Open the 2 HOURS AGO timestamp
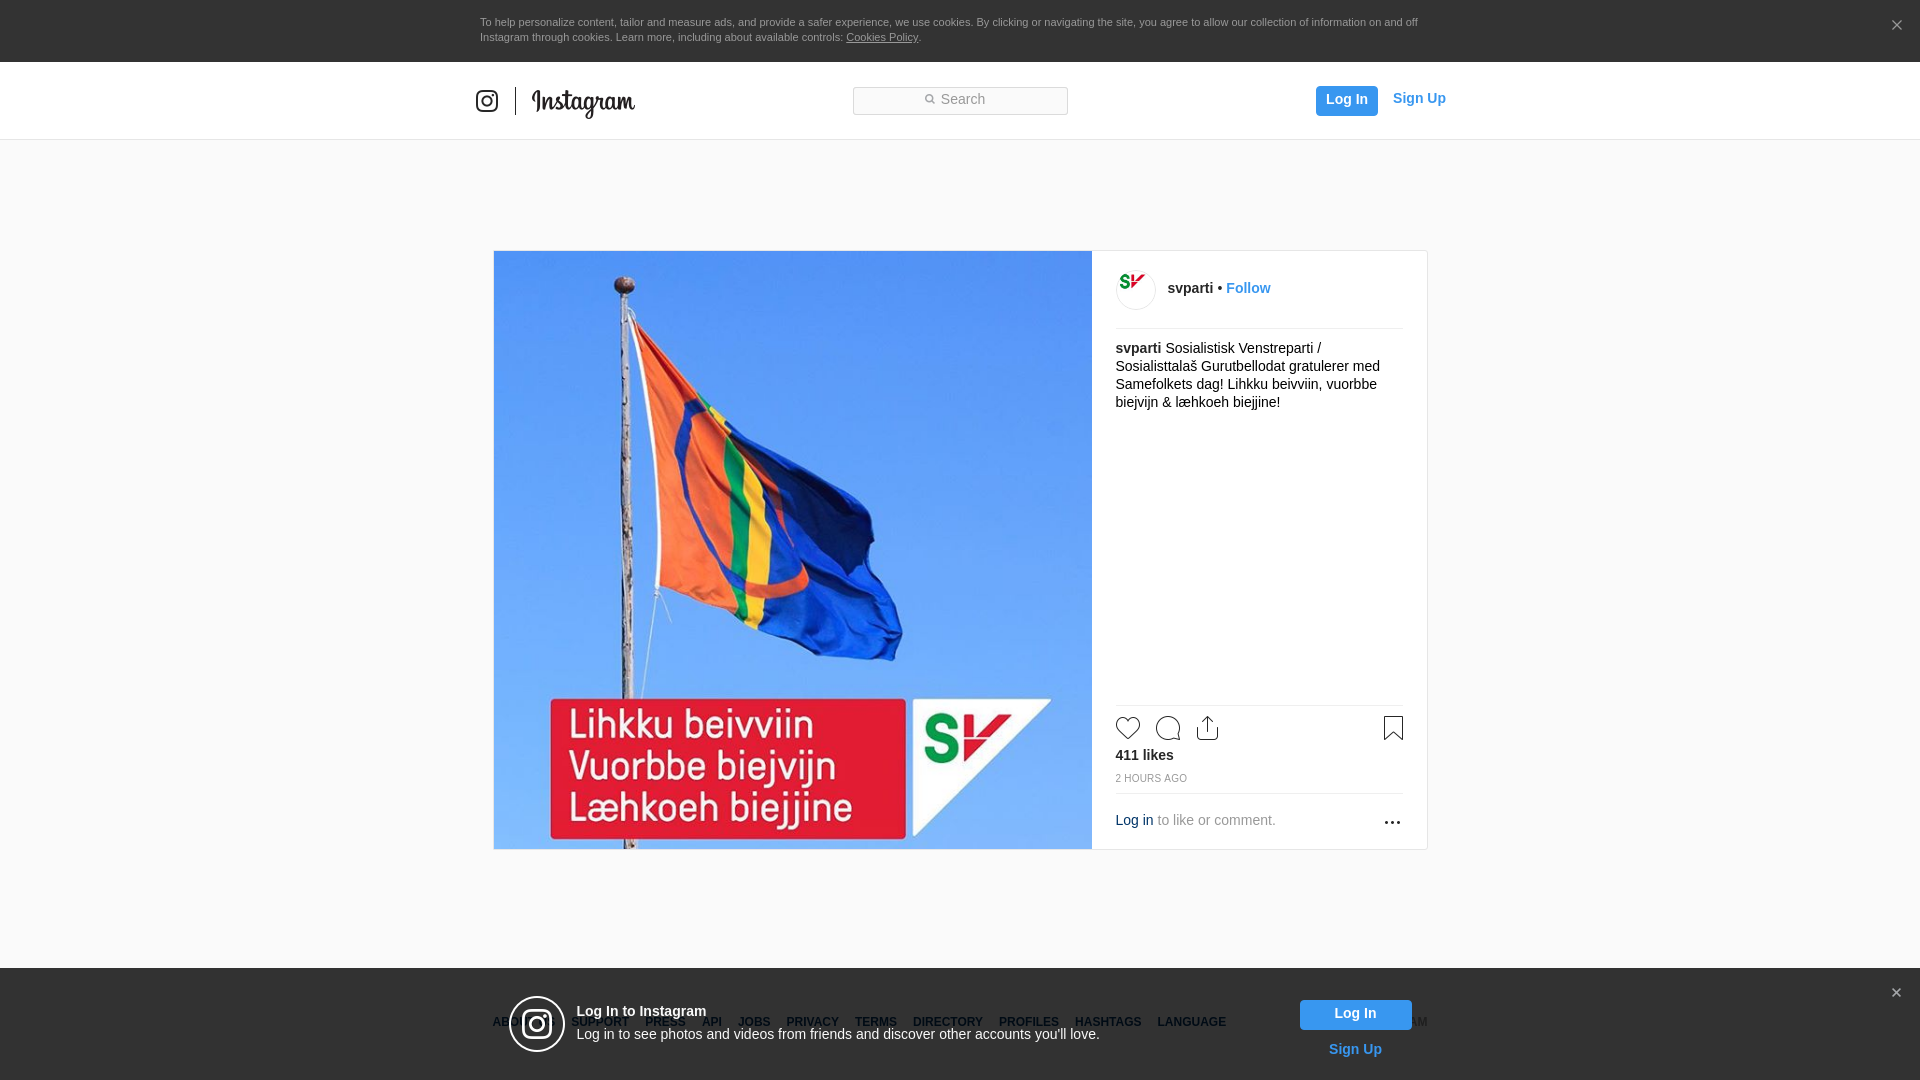The height and width of the screenshot is (1080, 1920). (1151, 778)
